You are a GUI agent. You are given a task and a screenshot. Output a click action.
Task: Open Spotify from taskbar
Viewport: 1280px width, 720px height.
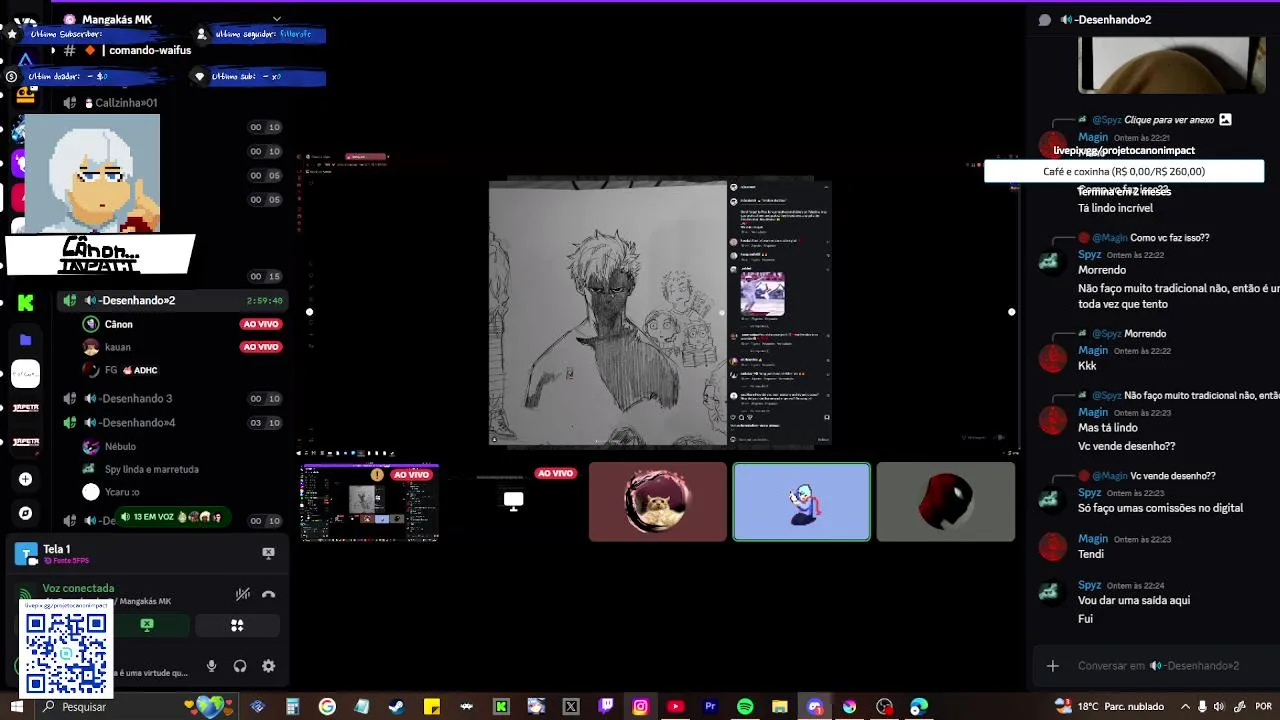[x=745, y=706]
